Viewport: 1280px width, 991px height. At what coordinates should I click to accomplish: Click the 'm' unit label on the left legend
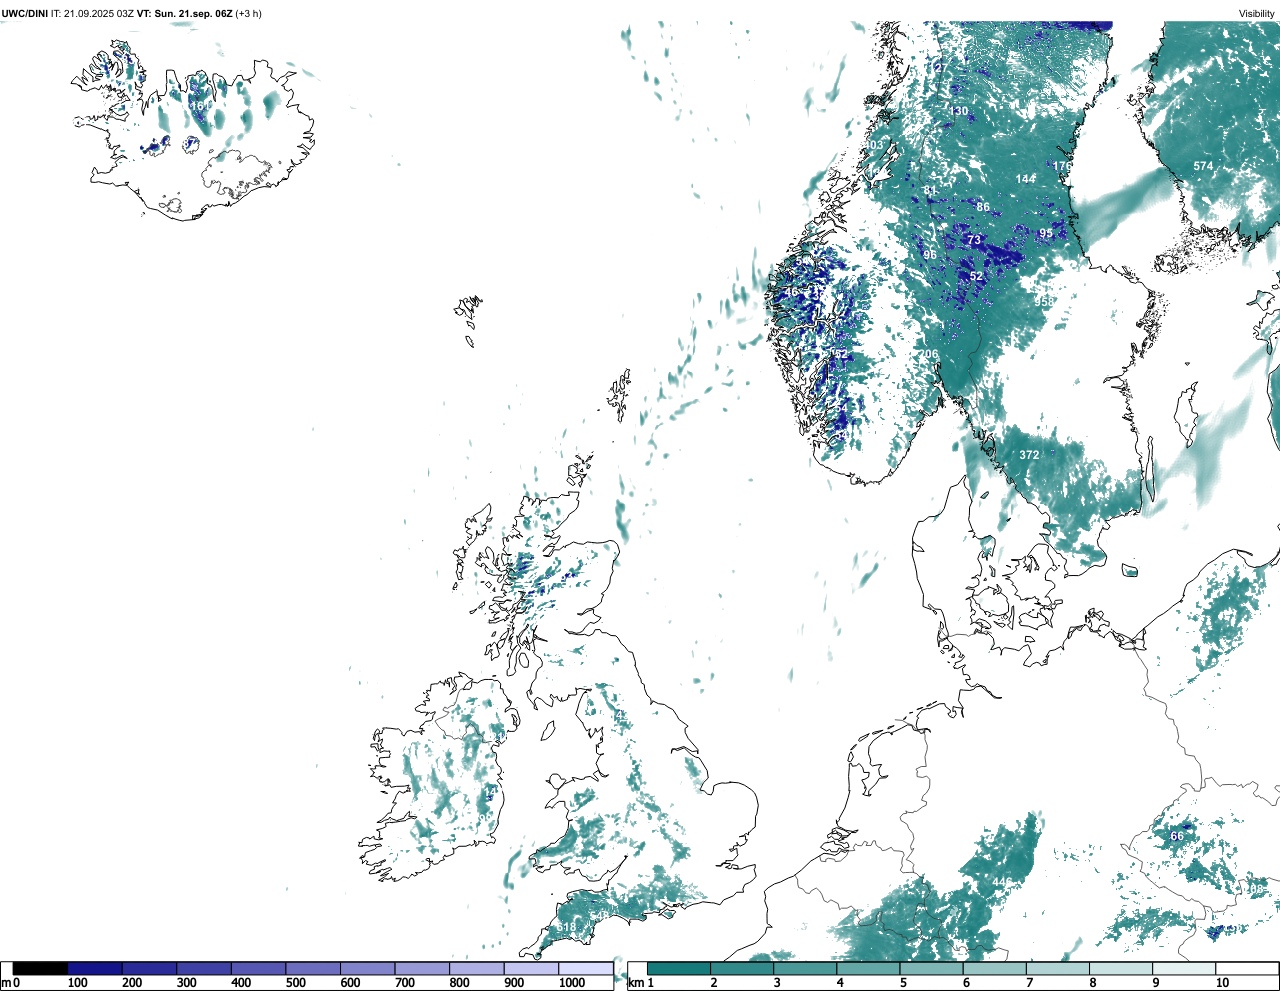tap(6, 983)
